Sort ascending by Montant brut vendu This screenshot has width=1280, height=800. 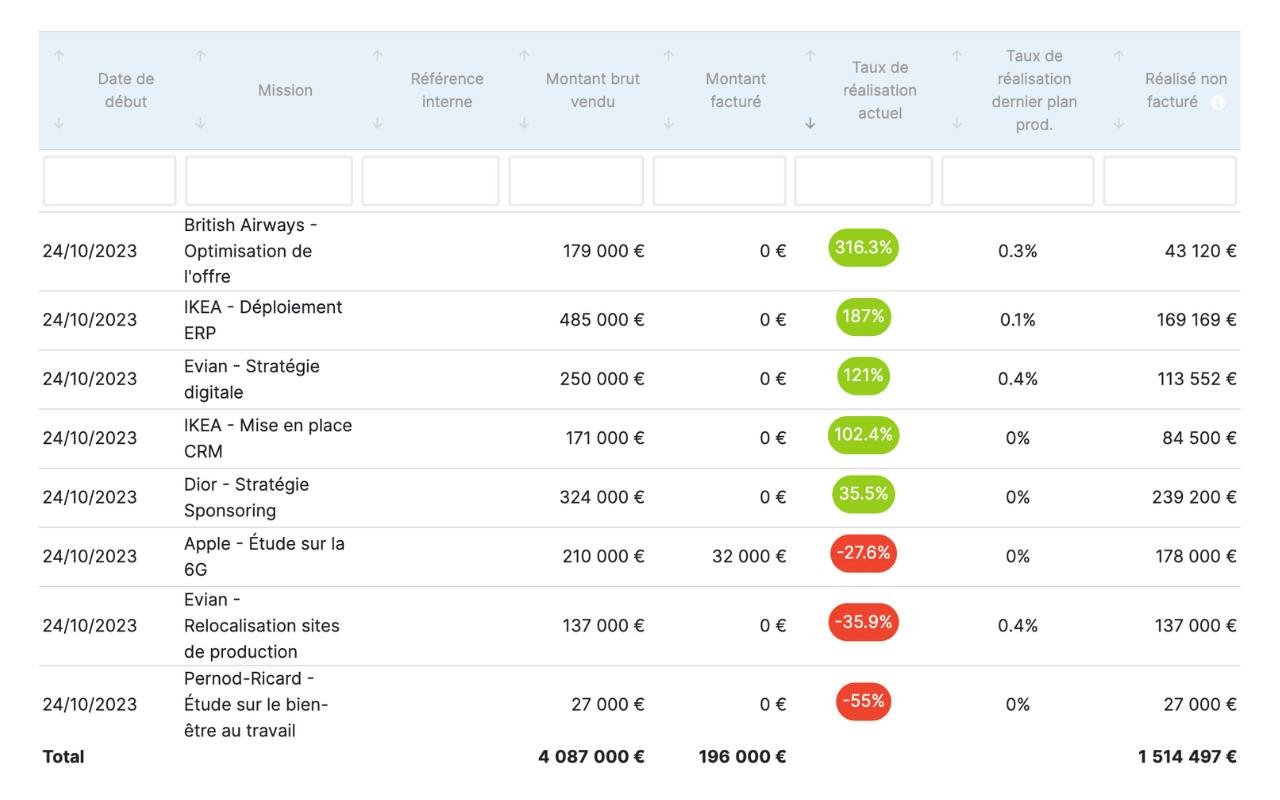pyautogui.click(x=524, y=57)
